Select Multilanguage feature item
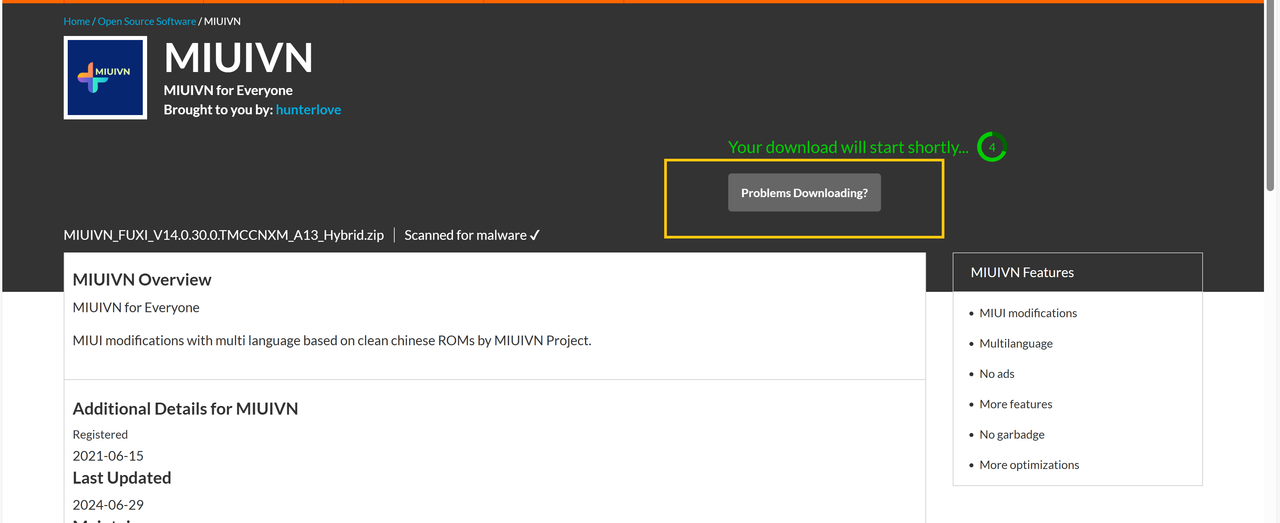 [1016, 343]
